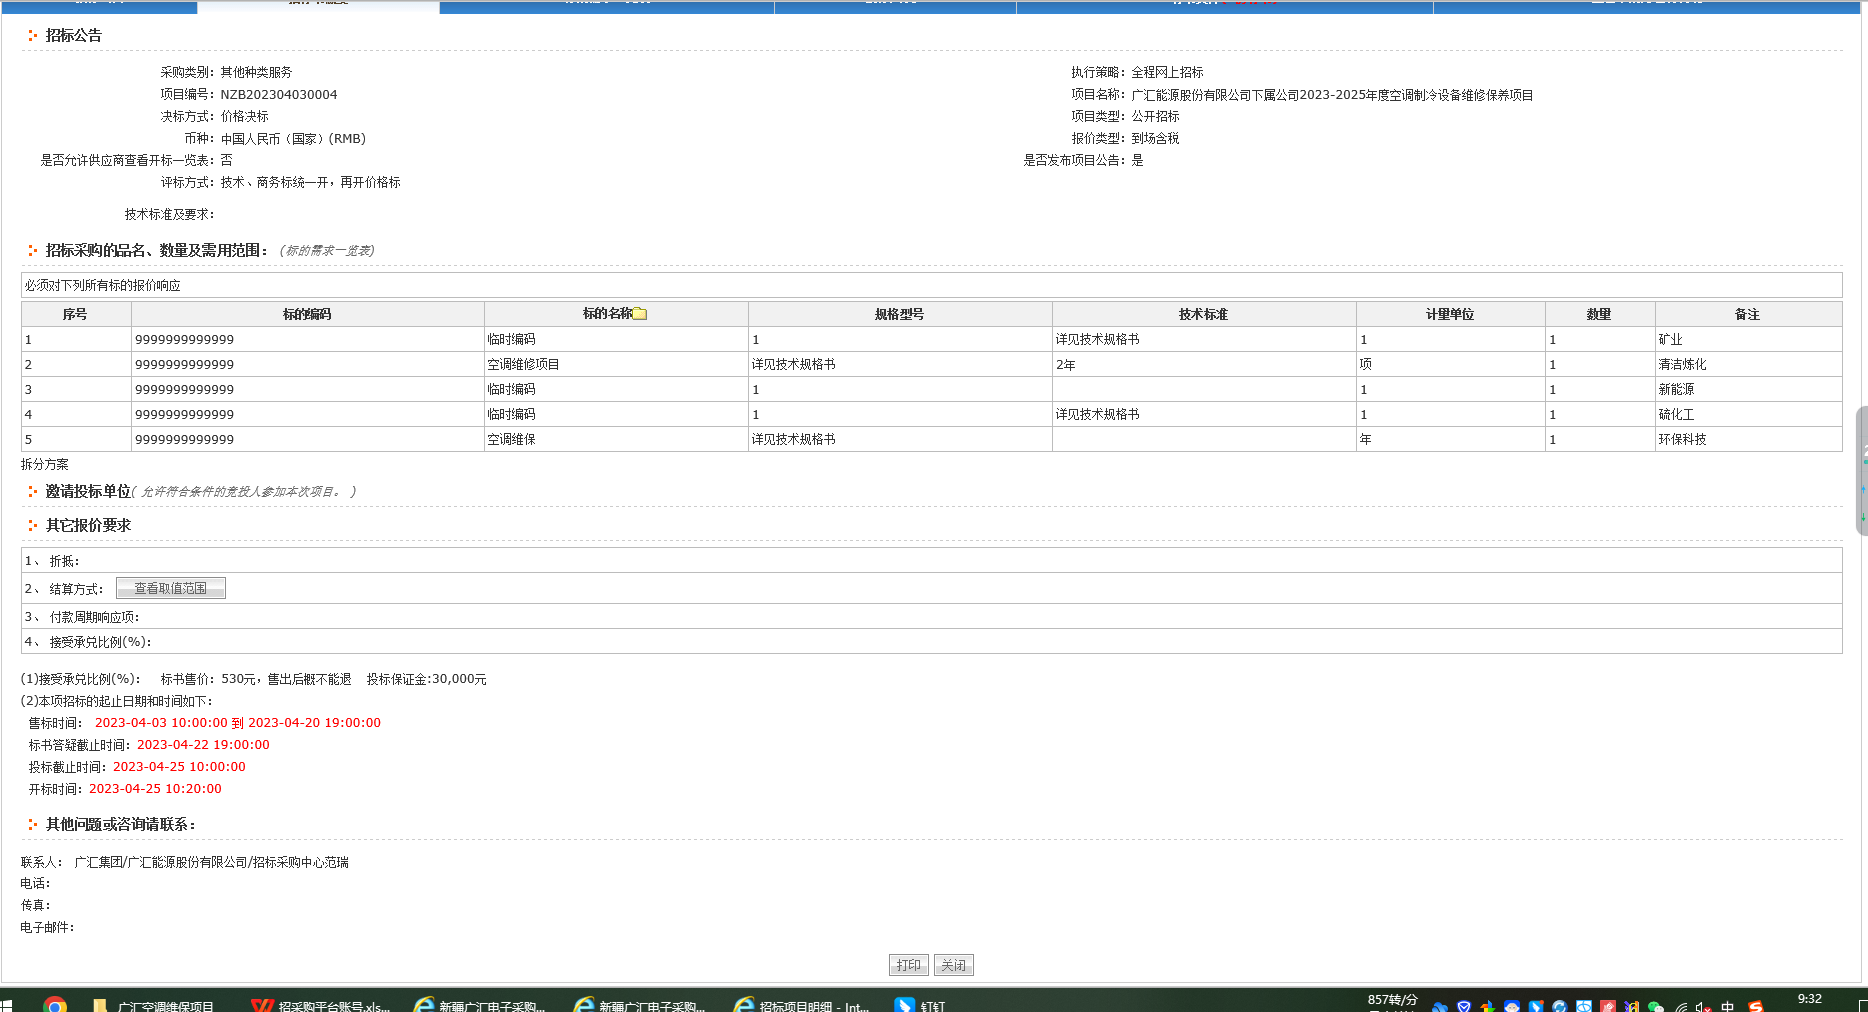Open the 广汇空调维保项目 folder in taskbar
Screen dimensions: 1868x1012
(155, 1006)
